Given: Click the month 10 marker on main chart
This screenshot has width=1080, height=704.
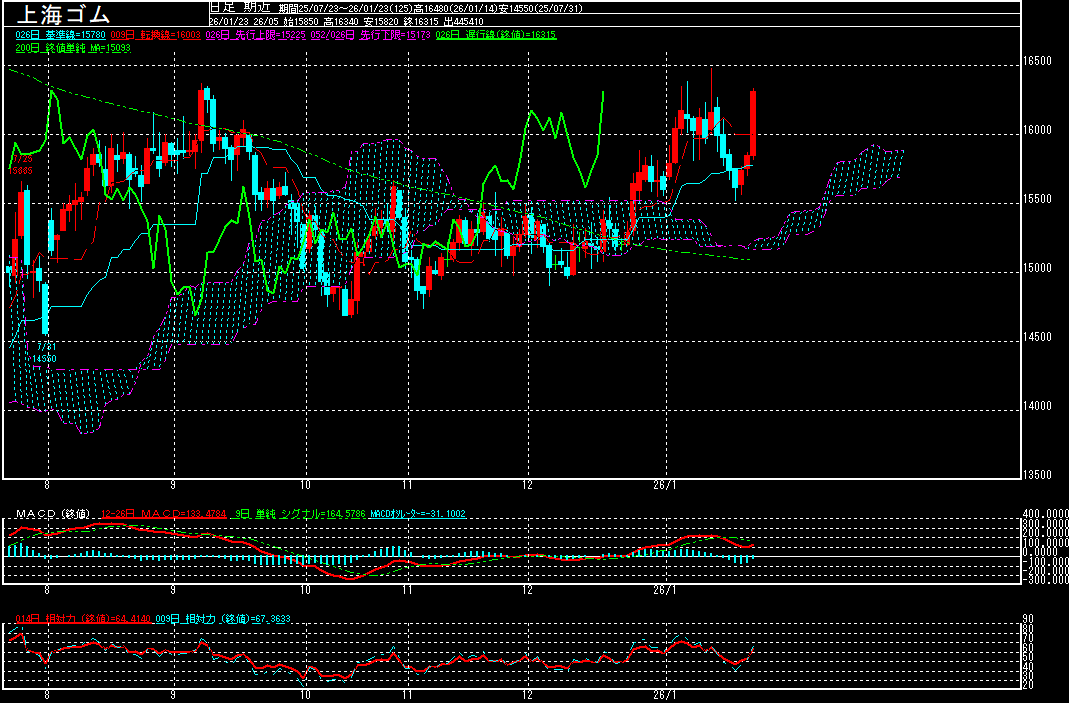Looking at the screenshot, I should click(305, 483).
